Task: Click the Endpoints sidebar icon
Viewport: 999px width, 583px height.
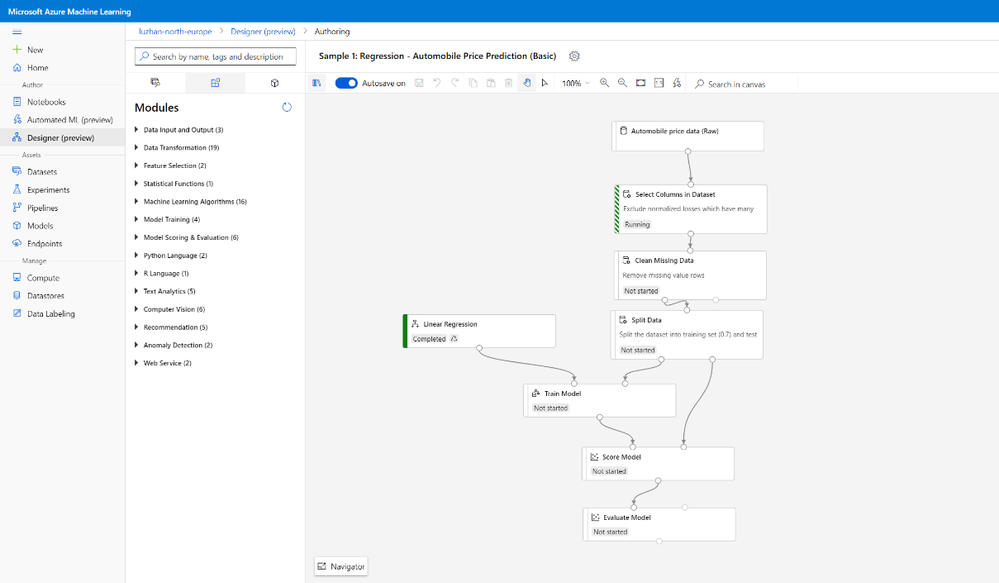Action: tap(17, 243)
